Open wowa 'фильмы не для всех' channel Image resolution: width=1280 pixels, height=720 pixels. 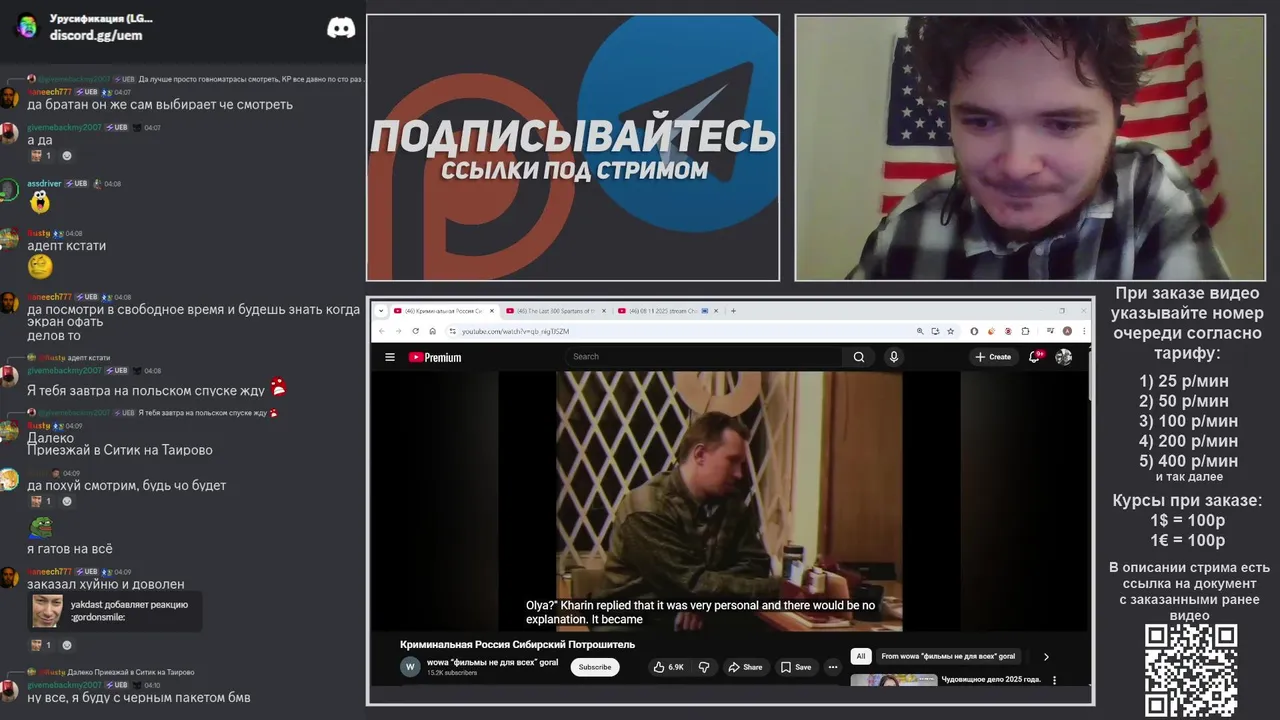point(493,662)
